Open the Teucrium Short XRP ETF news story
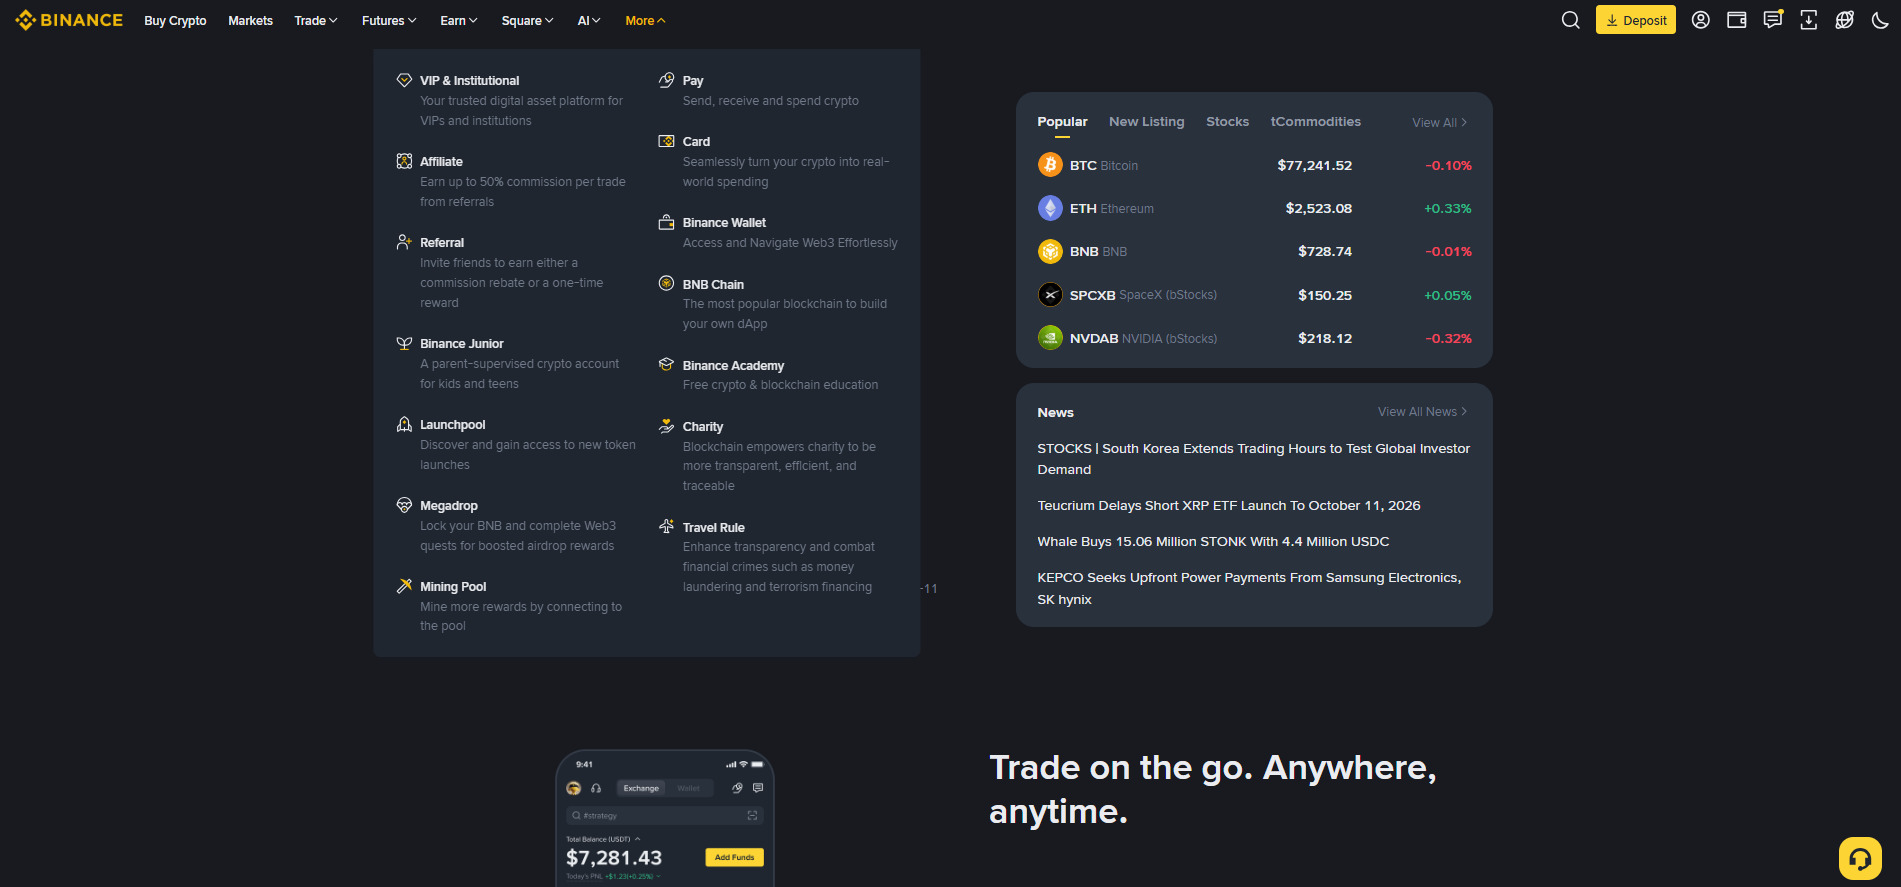Image resolution: width=1901 pixels, height=887 pixels. coord(1229,506)
